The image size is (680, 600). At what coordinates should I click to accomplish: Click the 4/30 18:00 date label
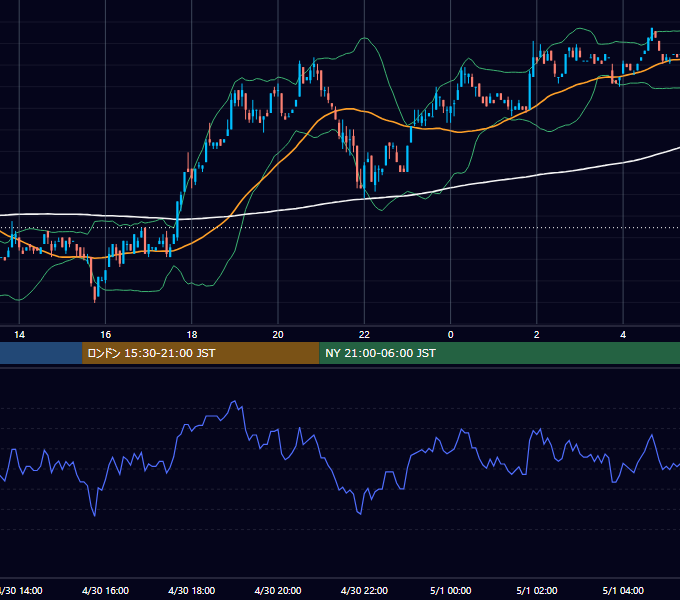[192, 590]
